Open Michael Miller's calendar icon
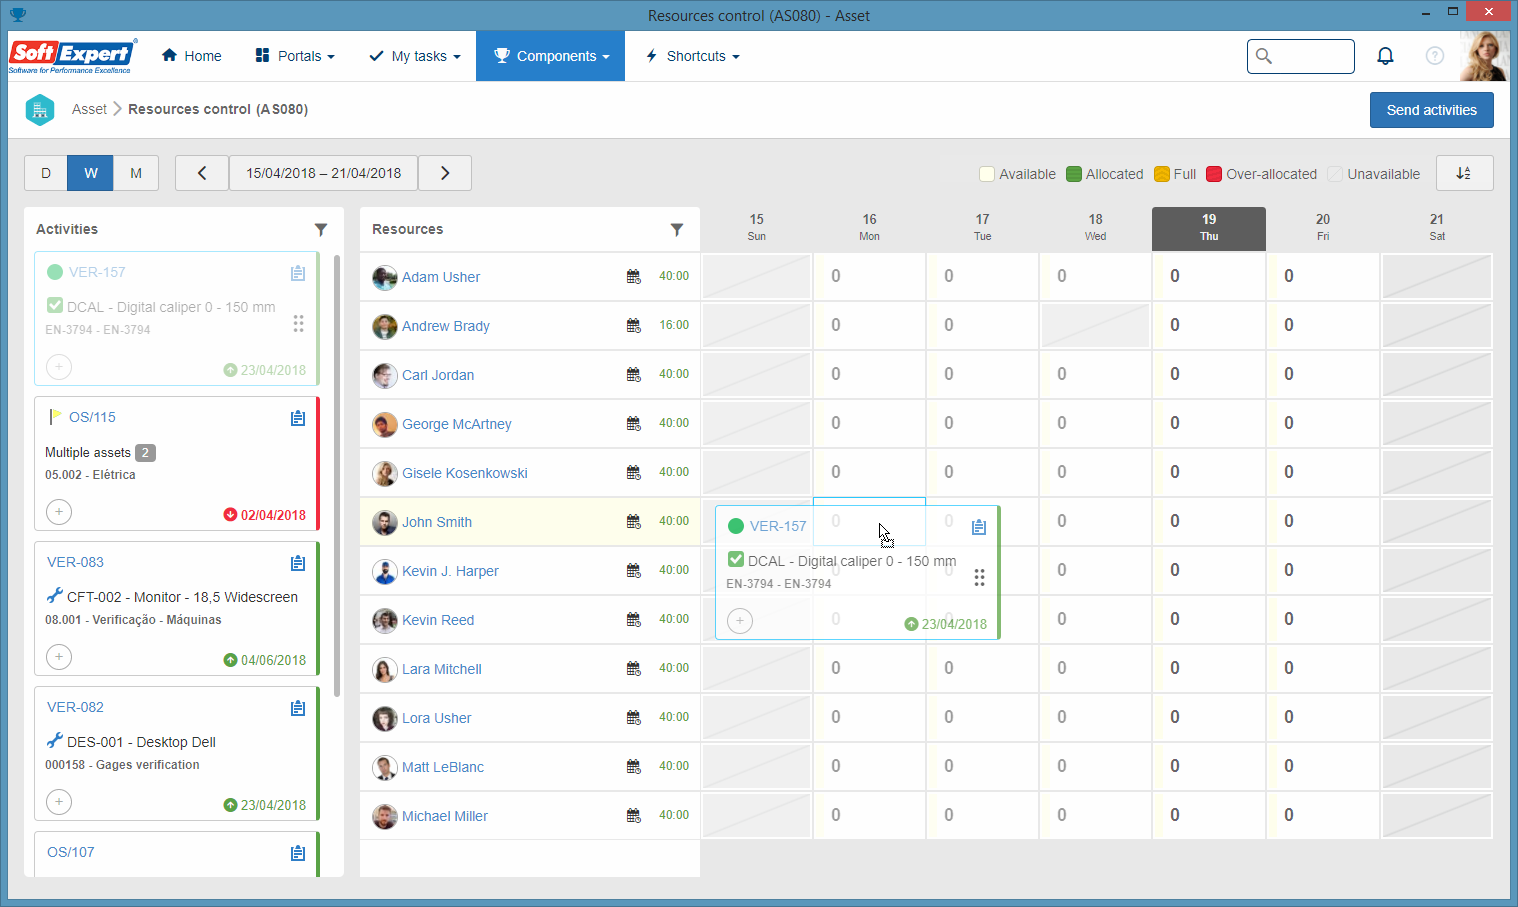Viewport: 1518px width, 907px height. (x=634, y=816)
